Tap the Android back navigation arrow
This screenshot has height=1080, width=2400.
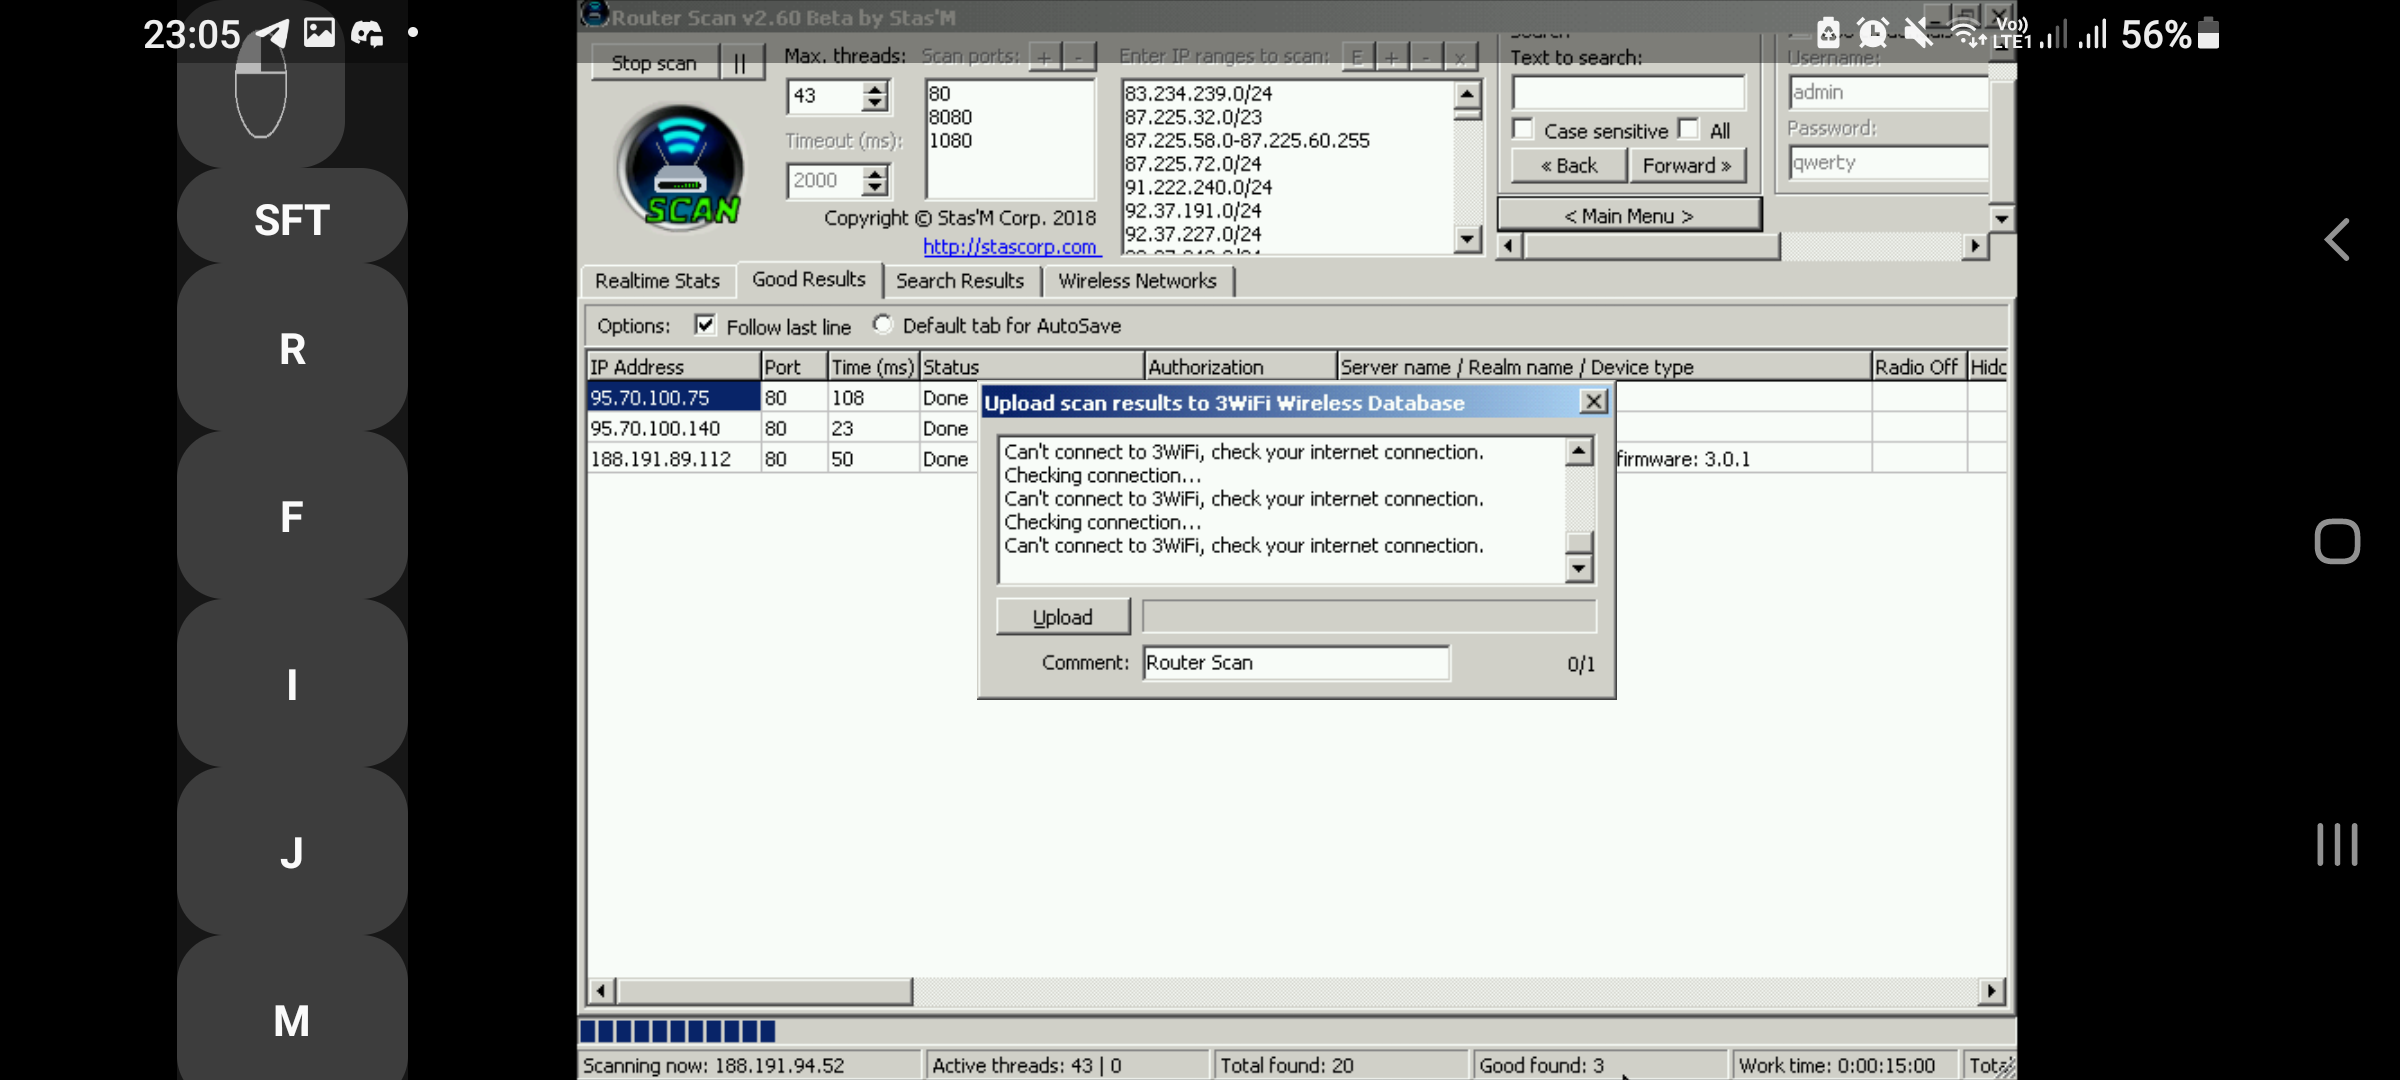coord(2337,240)
